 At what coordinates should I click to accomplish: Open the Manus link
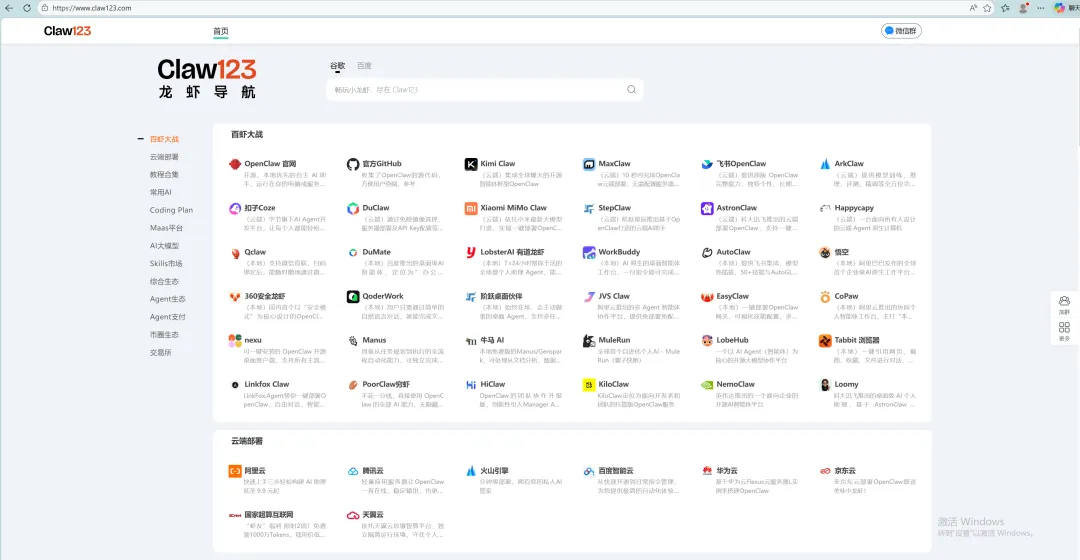pos(374,340)
